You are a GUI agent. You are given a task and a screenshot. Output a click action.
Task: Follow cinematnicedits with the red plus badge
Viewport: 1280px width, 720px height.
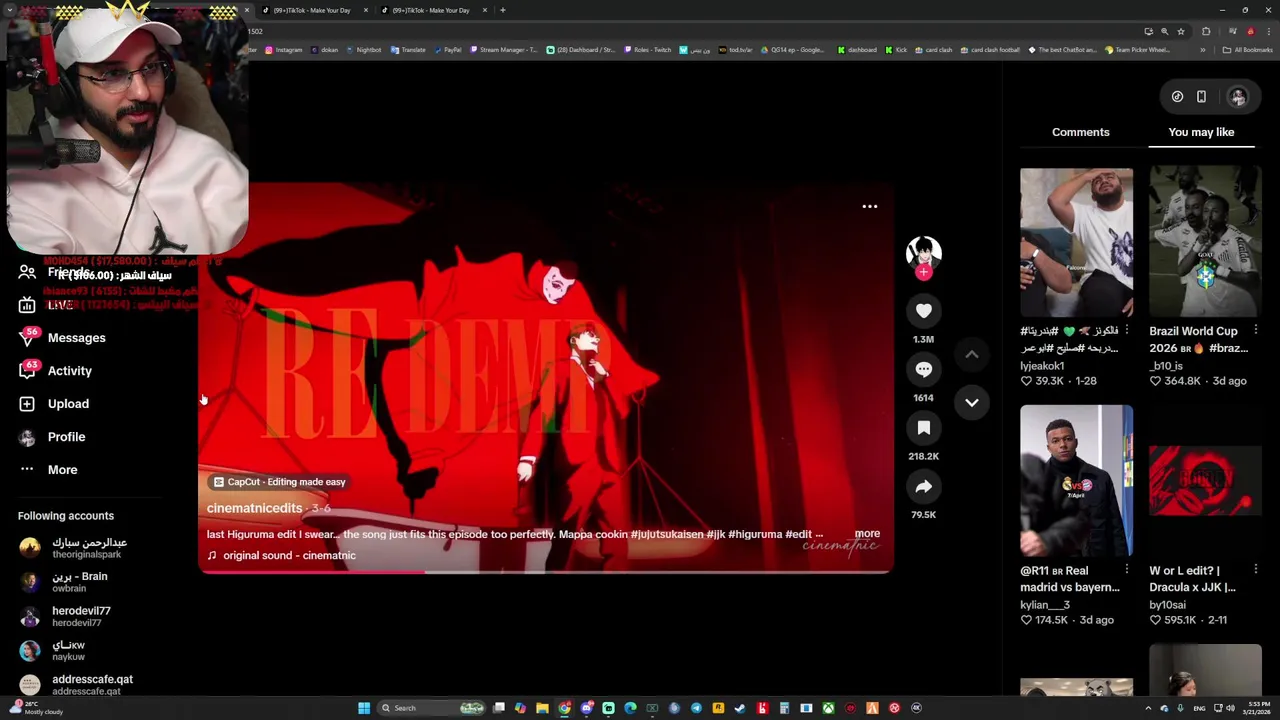tap(923, 271)
